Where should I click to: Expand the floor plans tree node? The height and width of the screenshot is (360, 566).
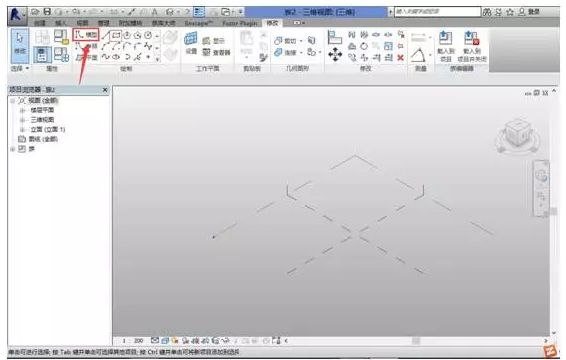point(22,110)
